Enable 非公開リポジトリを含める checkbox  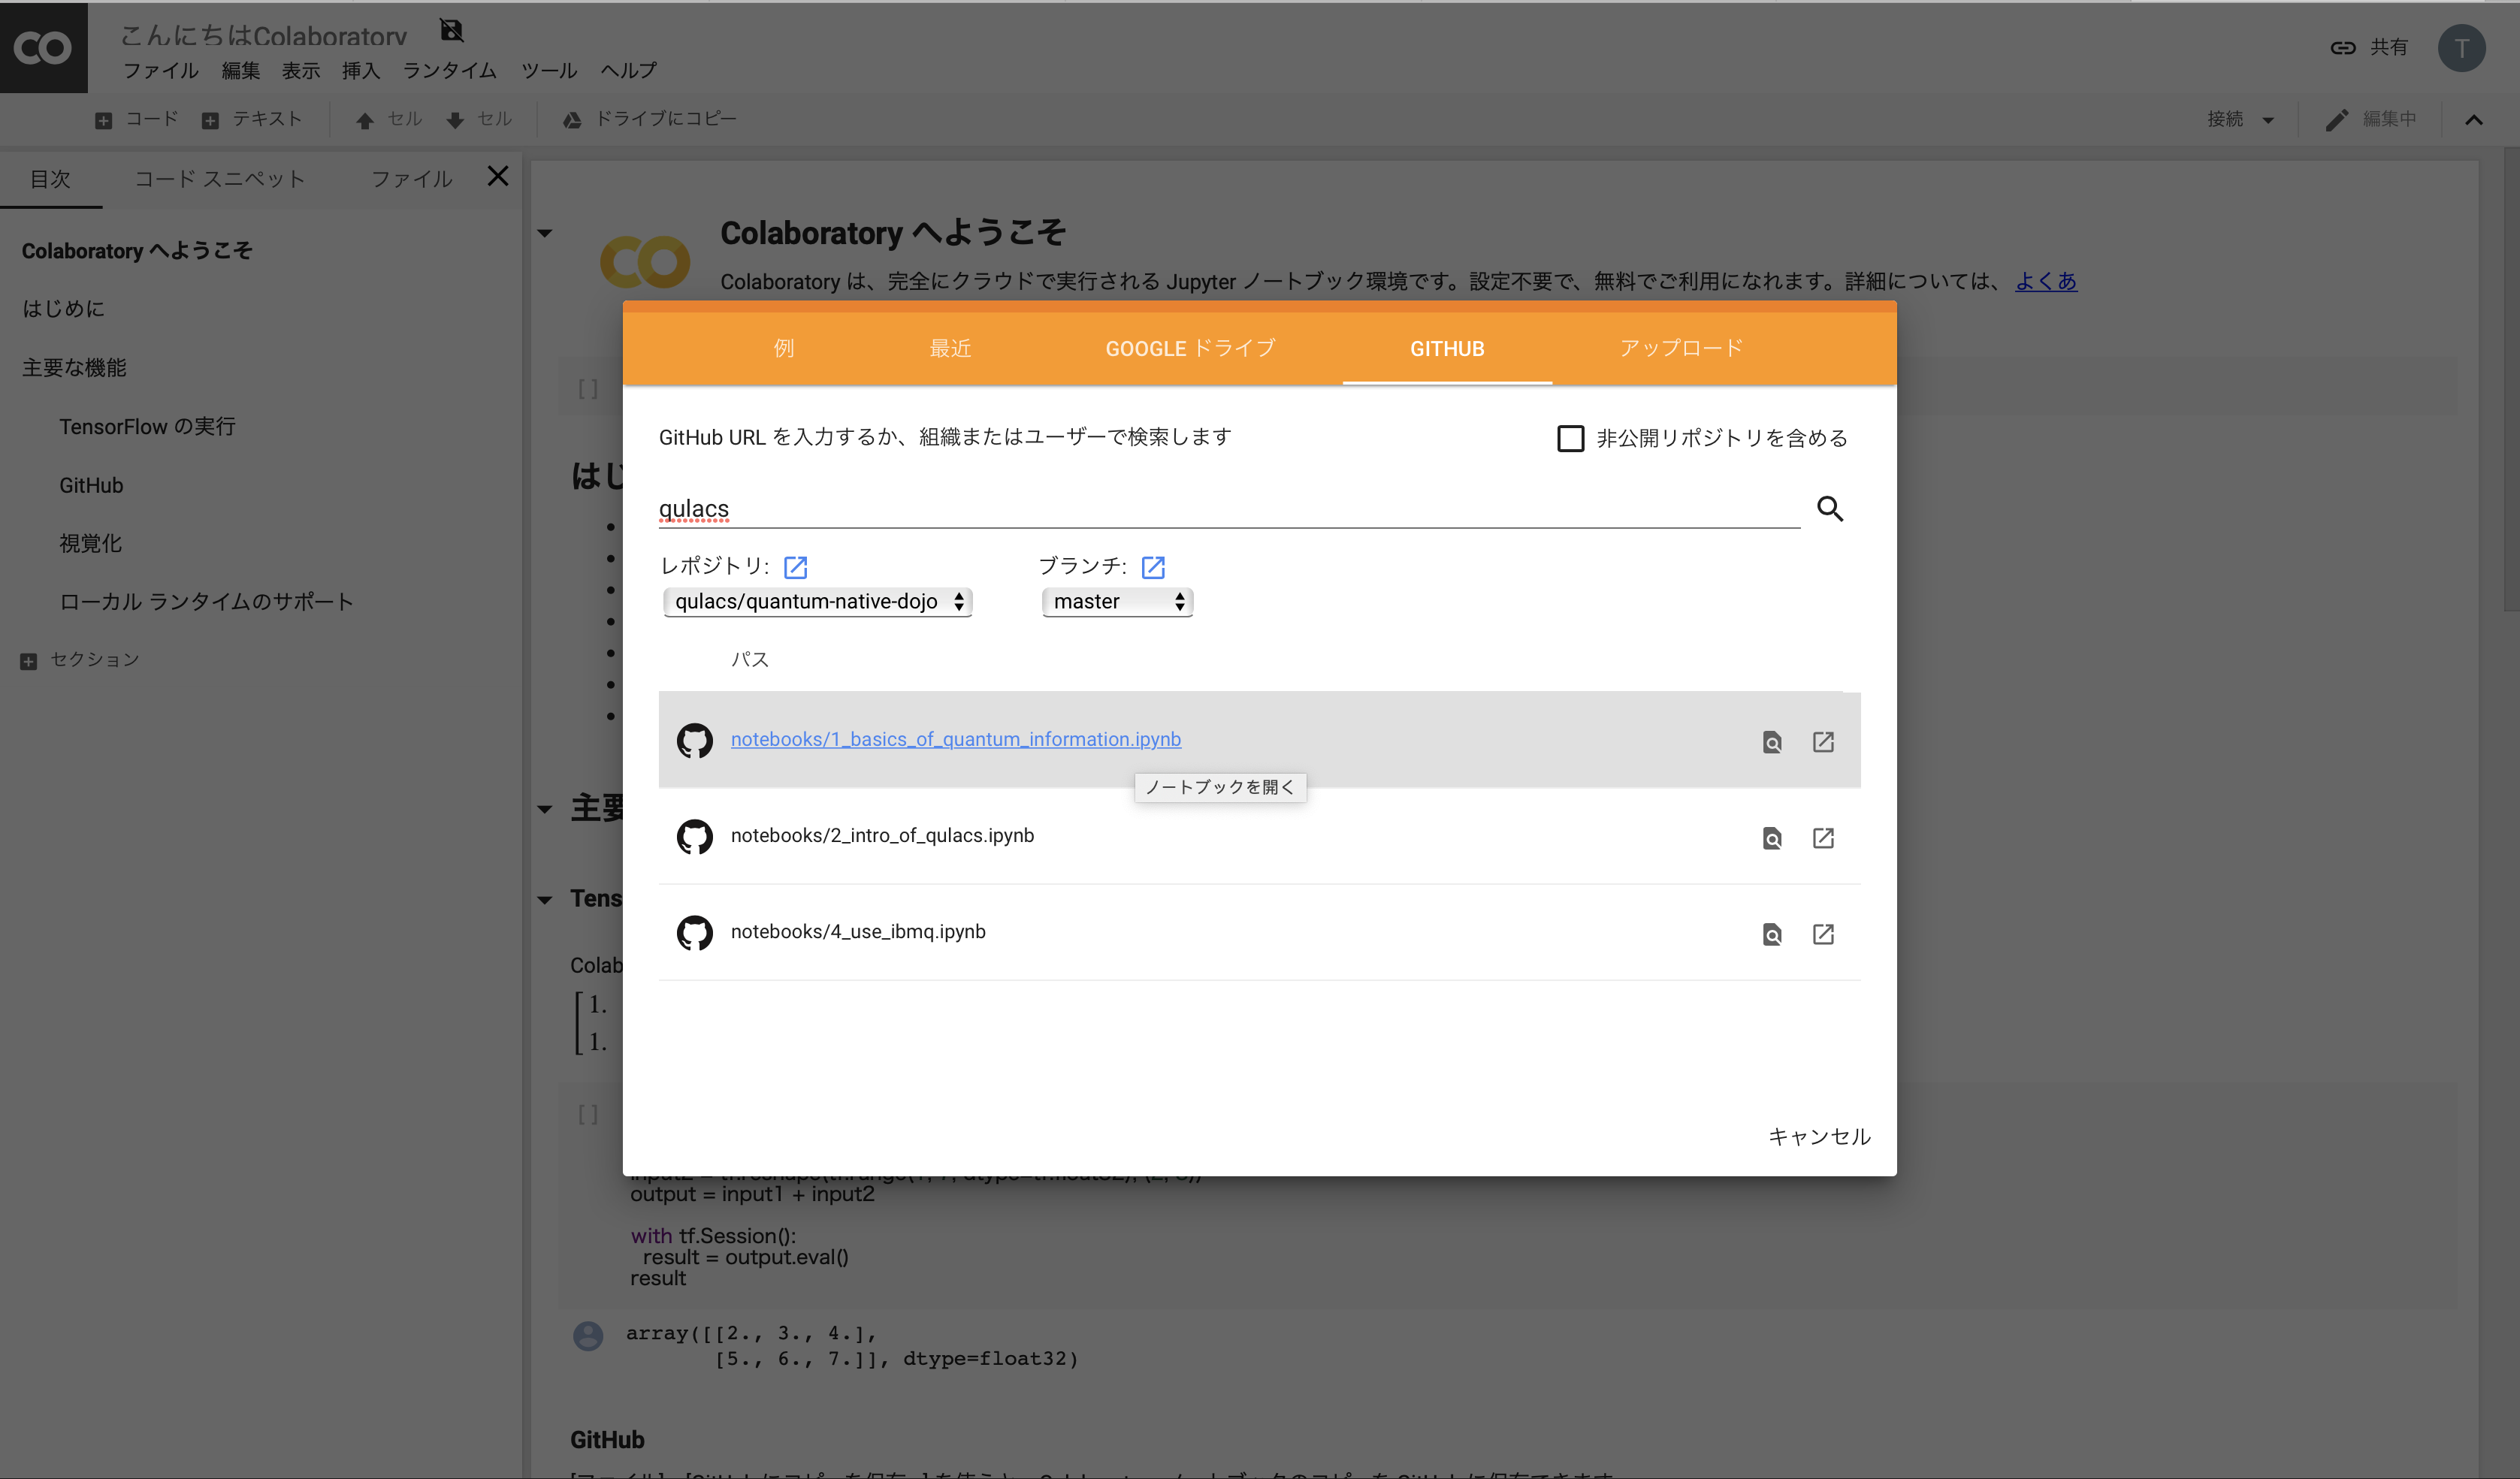pos(1570,438)
